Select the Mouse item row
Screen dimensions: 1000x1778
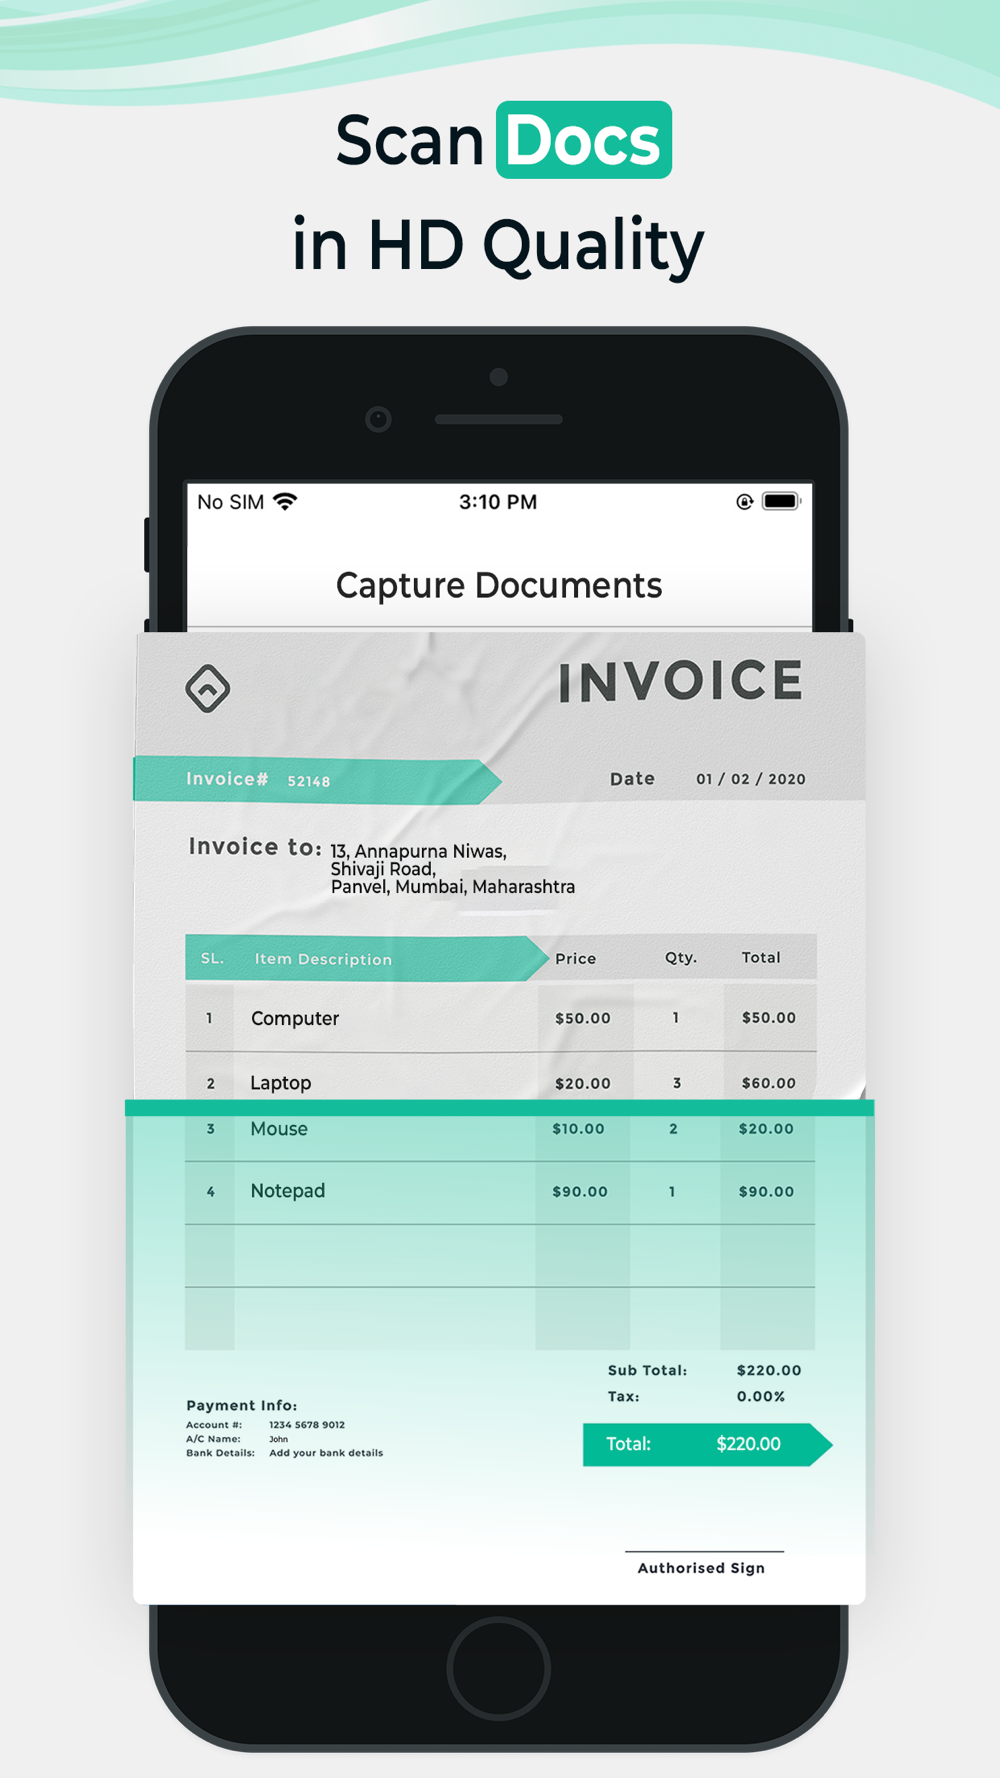click(x=500, y=1138)
